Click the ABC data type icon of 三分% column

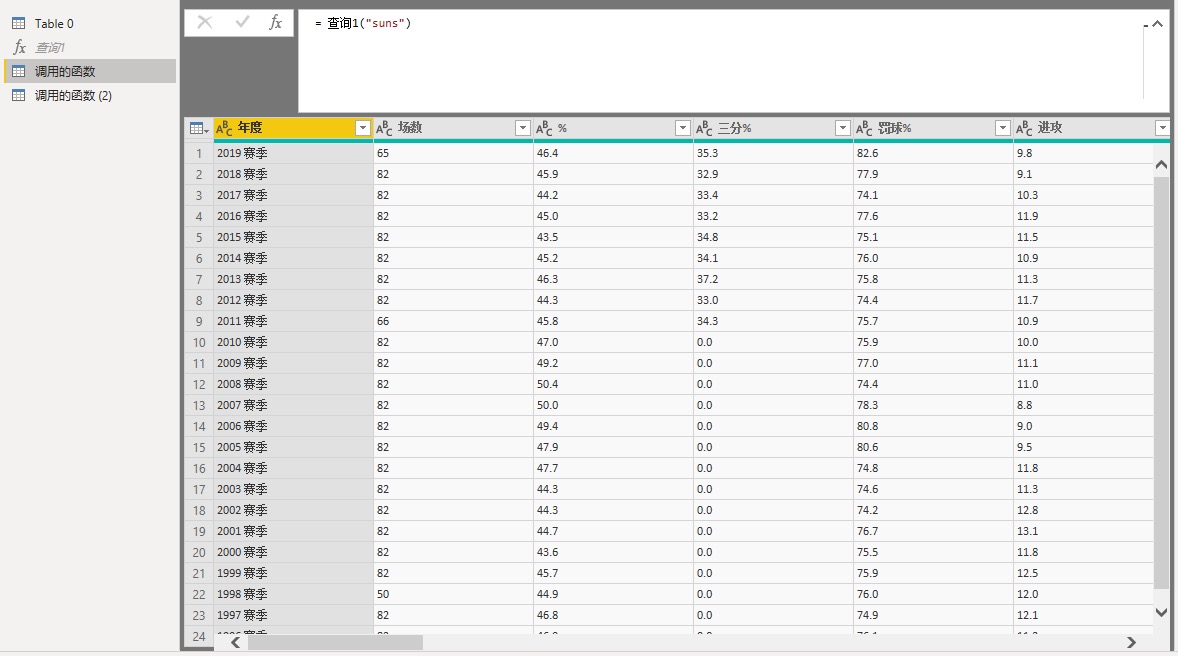pyautogui.click(x=704, y=128)
